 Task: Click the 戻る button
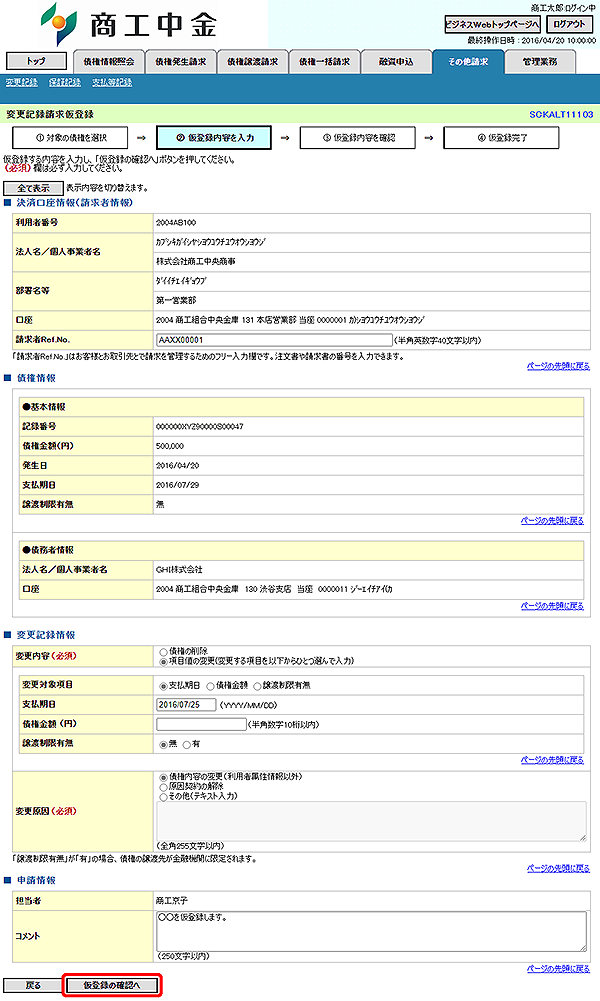click(33, 985)
